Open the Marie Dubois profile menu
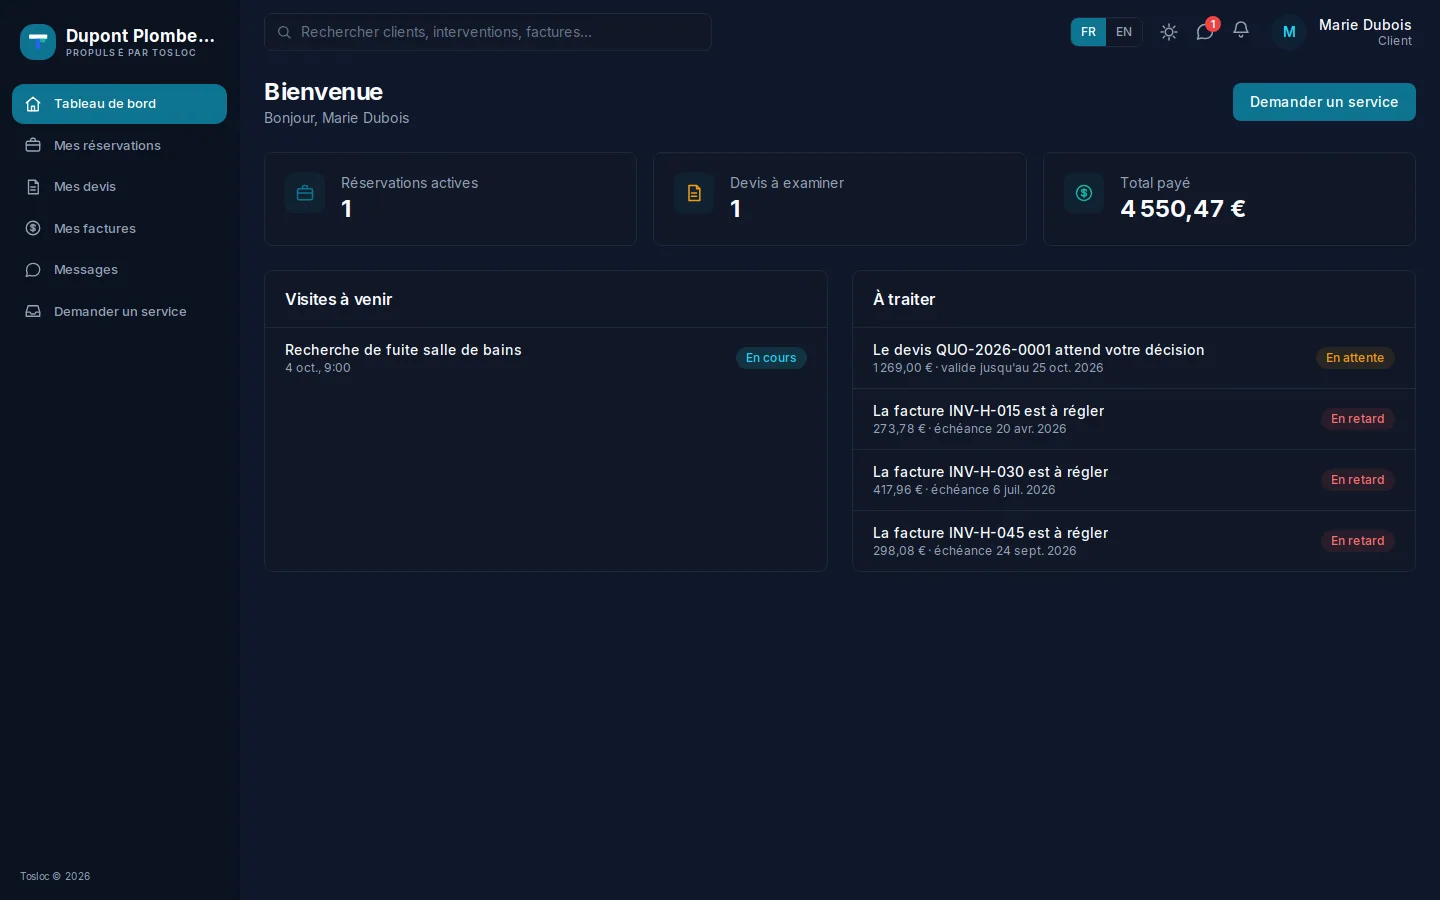Viewport: 1440px width, 900px height. click(x=1343, y=32)
